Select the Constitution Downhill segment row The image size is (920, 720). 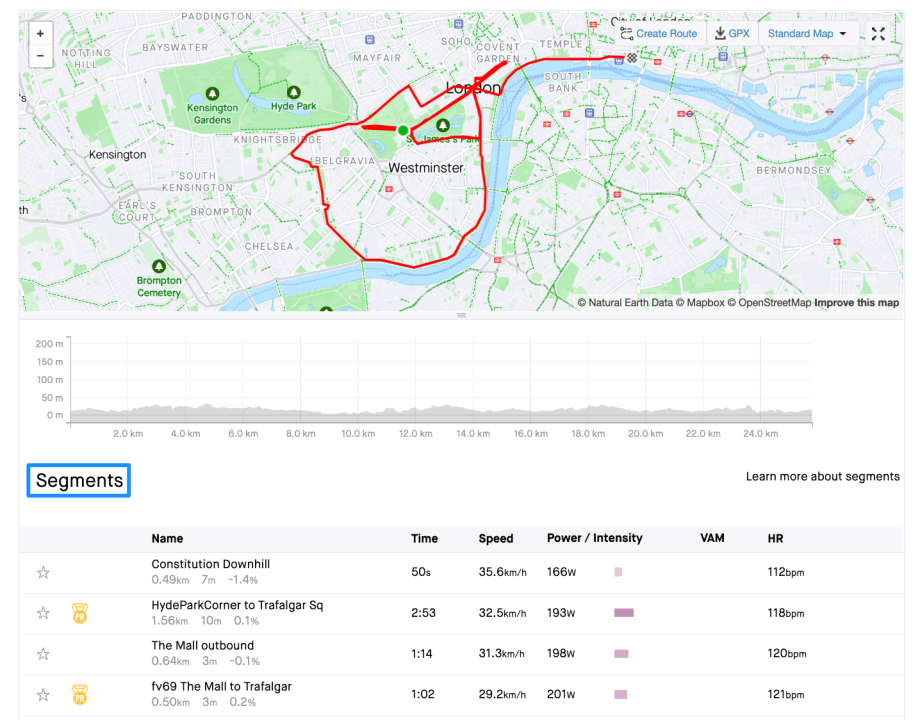tap(211, 565)
